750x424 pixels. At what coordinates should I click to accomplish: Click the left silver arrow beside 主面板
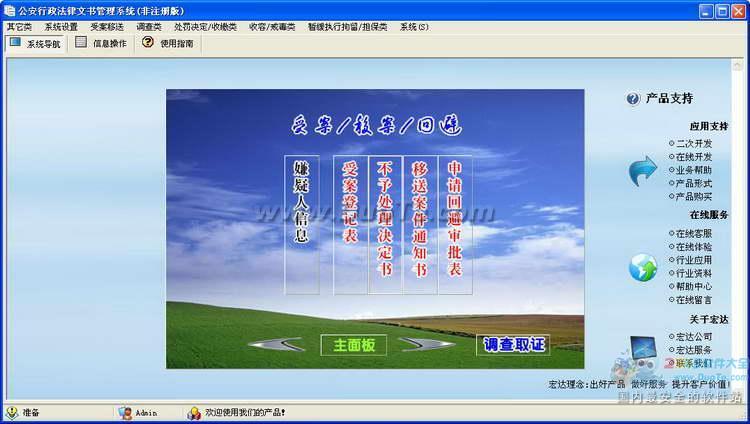[276, 345]
